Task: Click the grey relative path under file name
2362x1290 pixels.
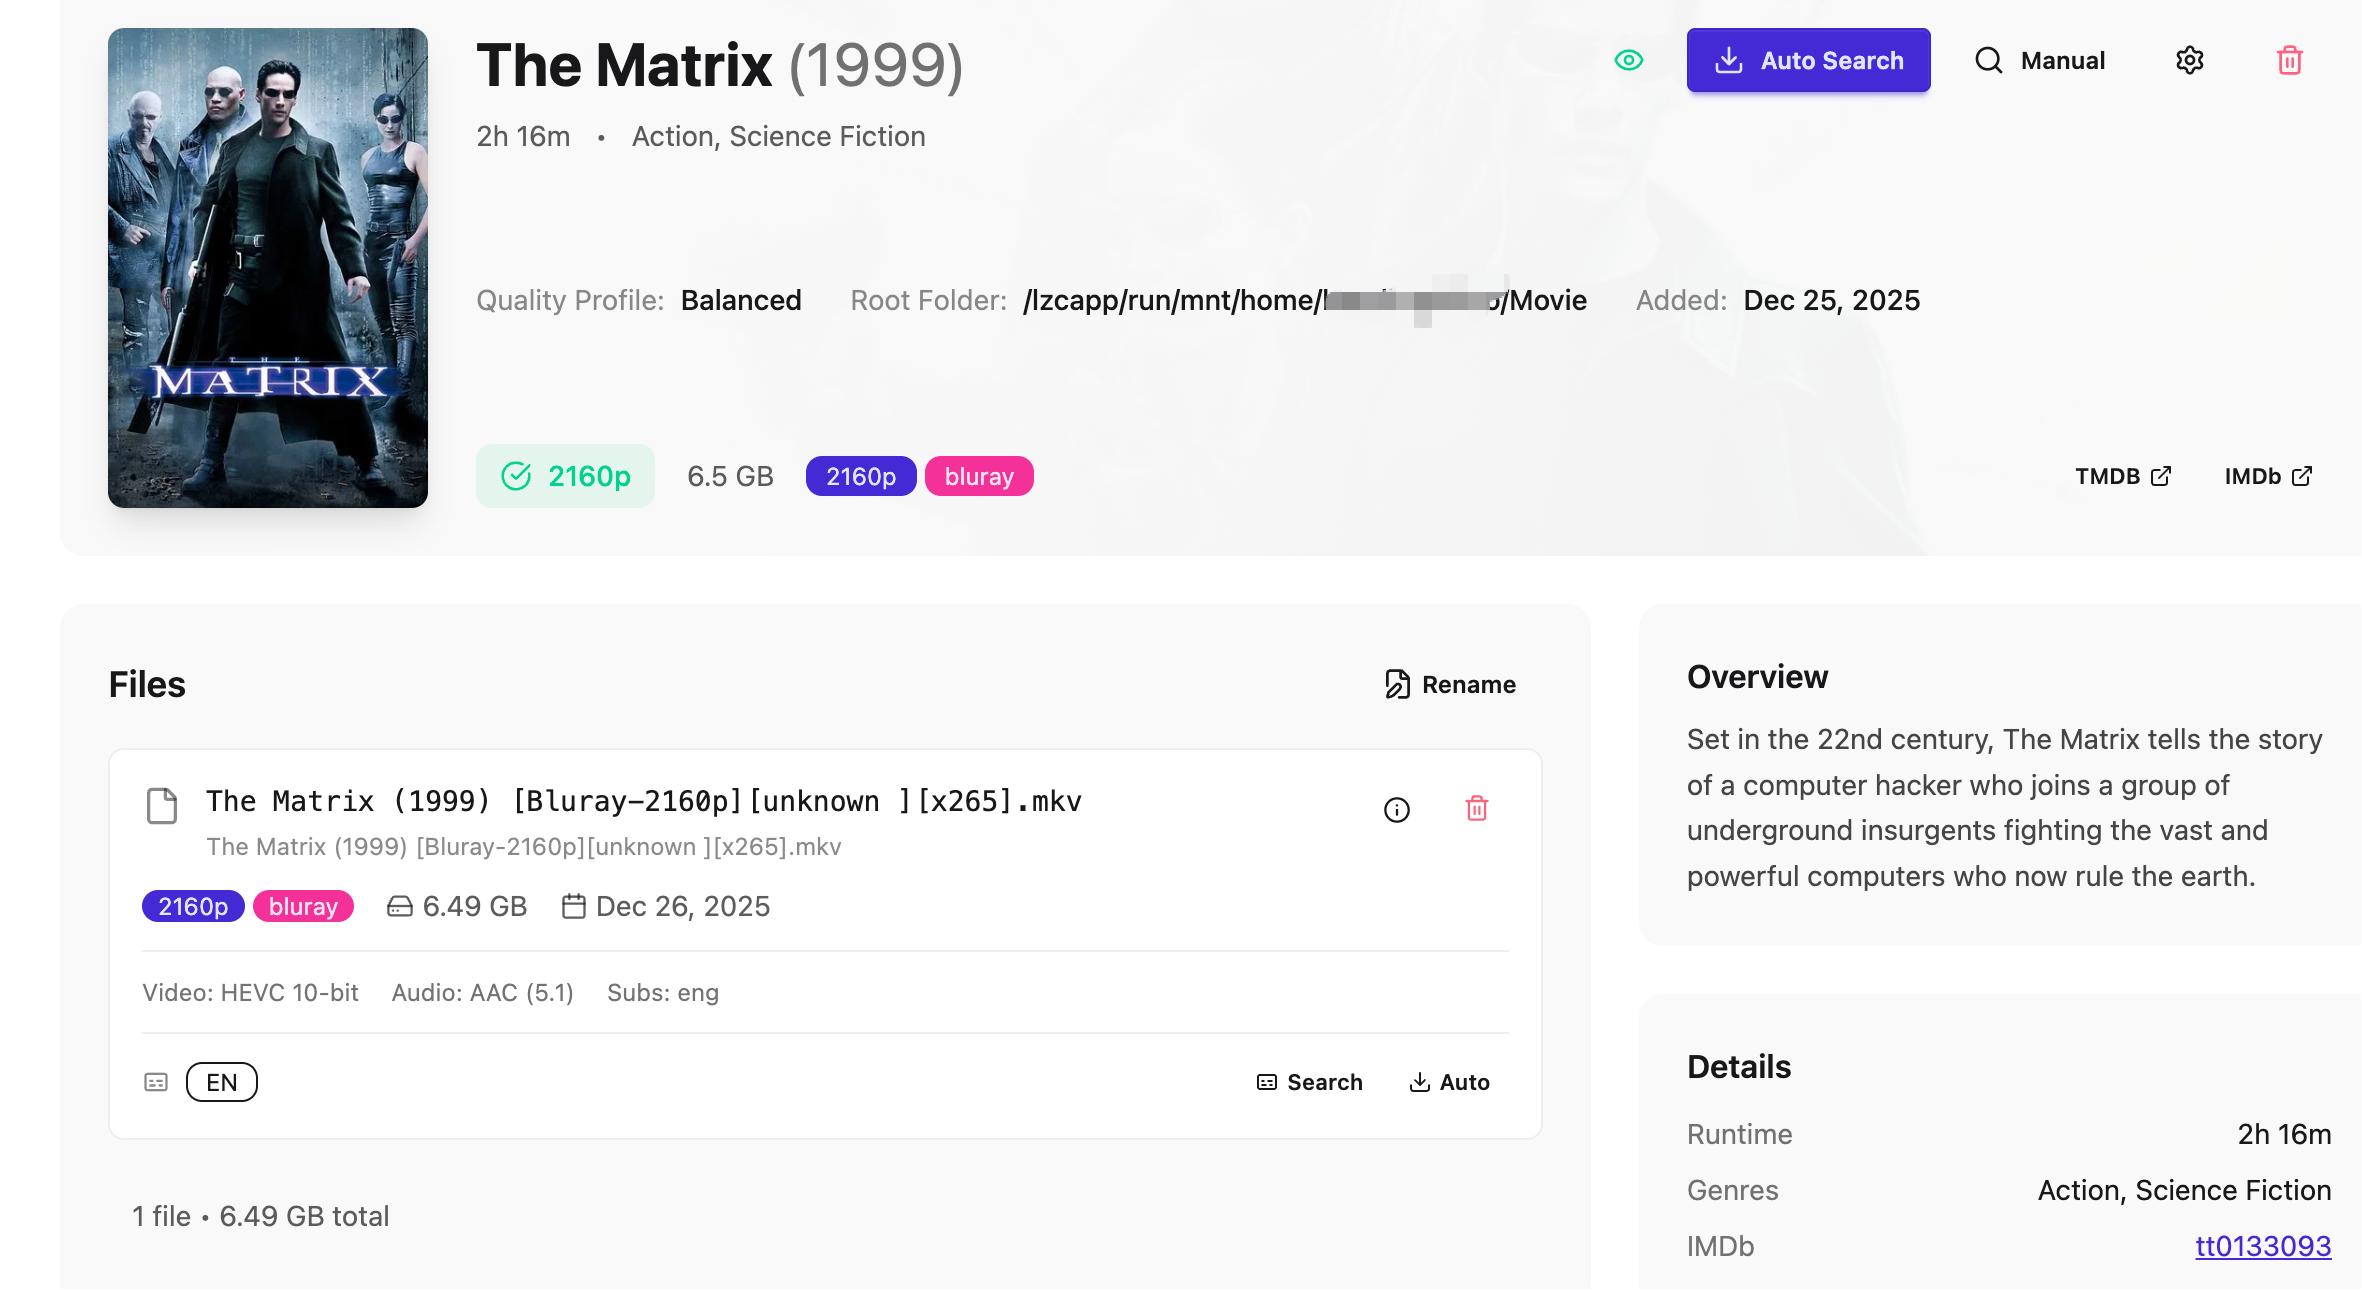Action: [524, 847]
